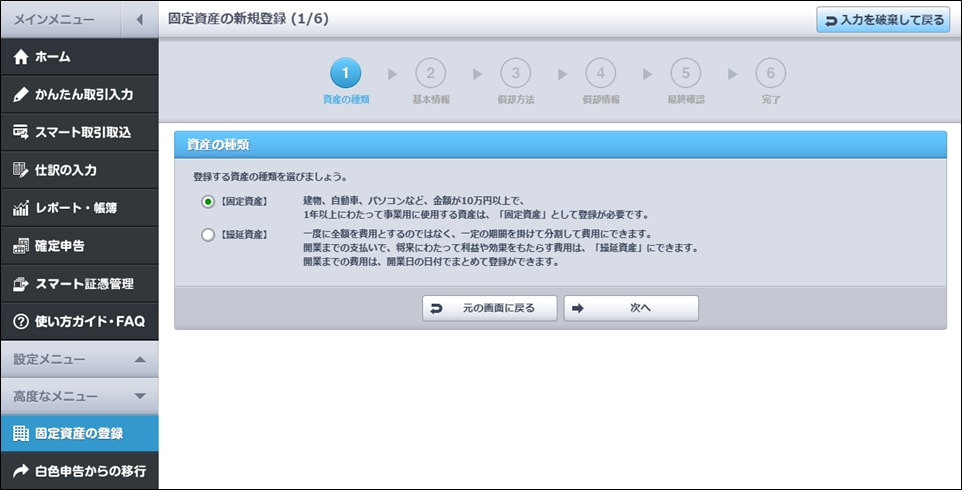The image size is (962, 490).
Task: Click step 2 基本情報 in progress indicator
Action: point(430,73)
